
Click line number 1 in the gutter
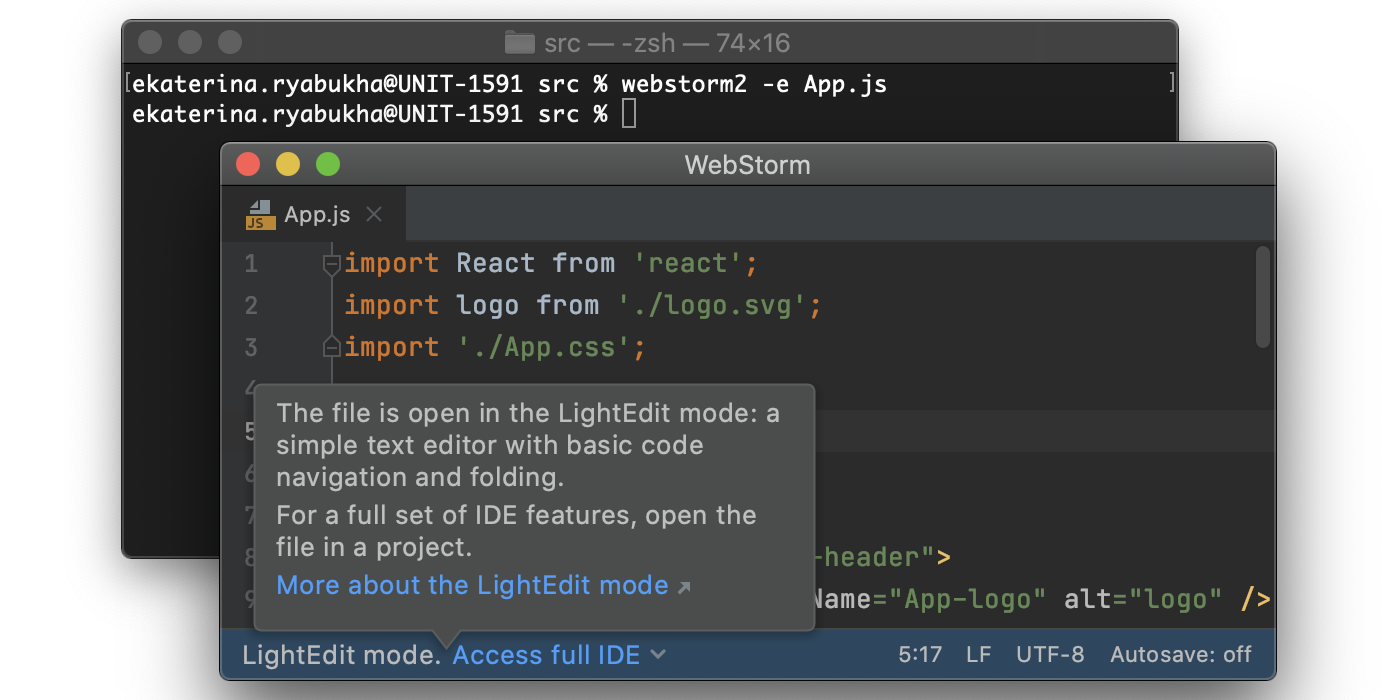coord(250,264)
